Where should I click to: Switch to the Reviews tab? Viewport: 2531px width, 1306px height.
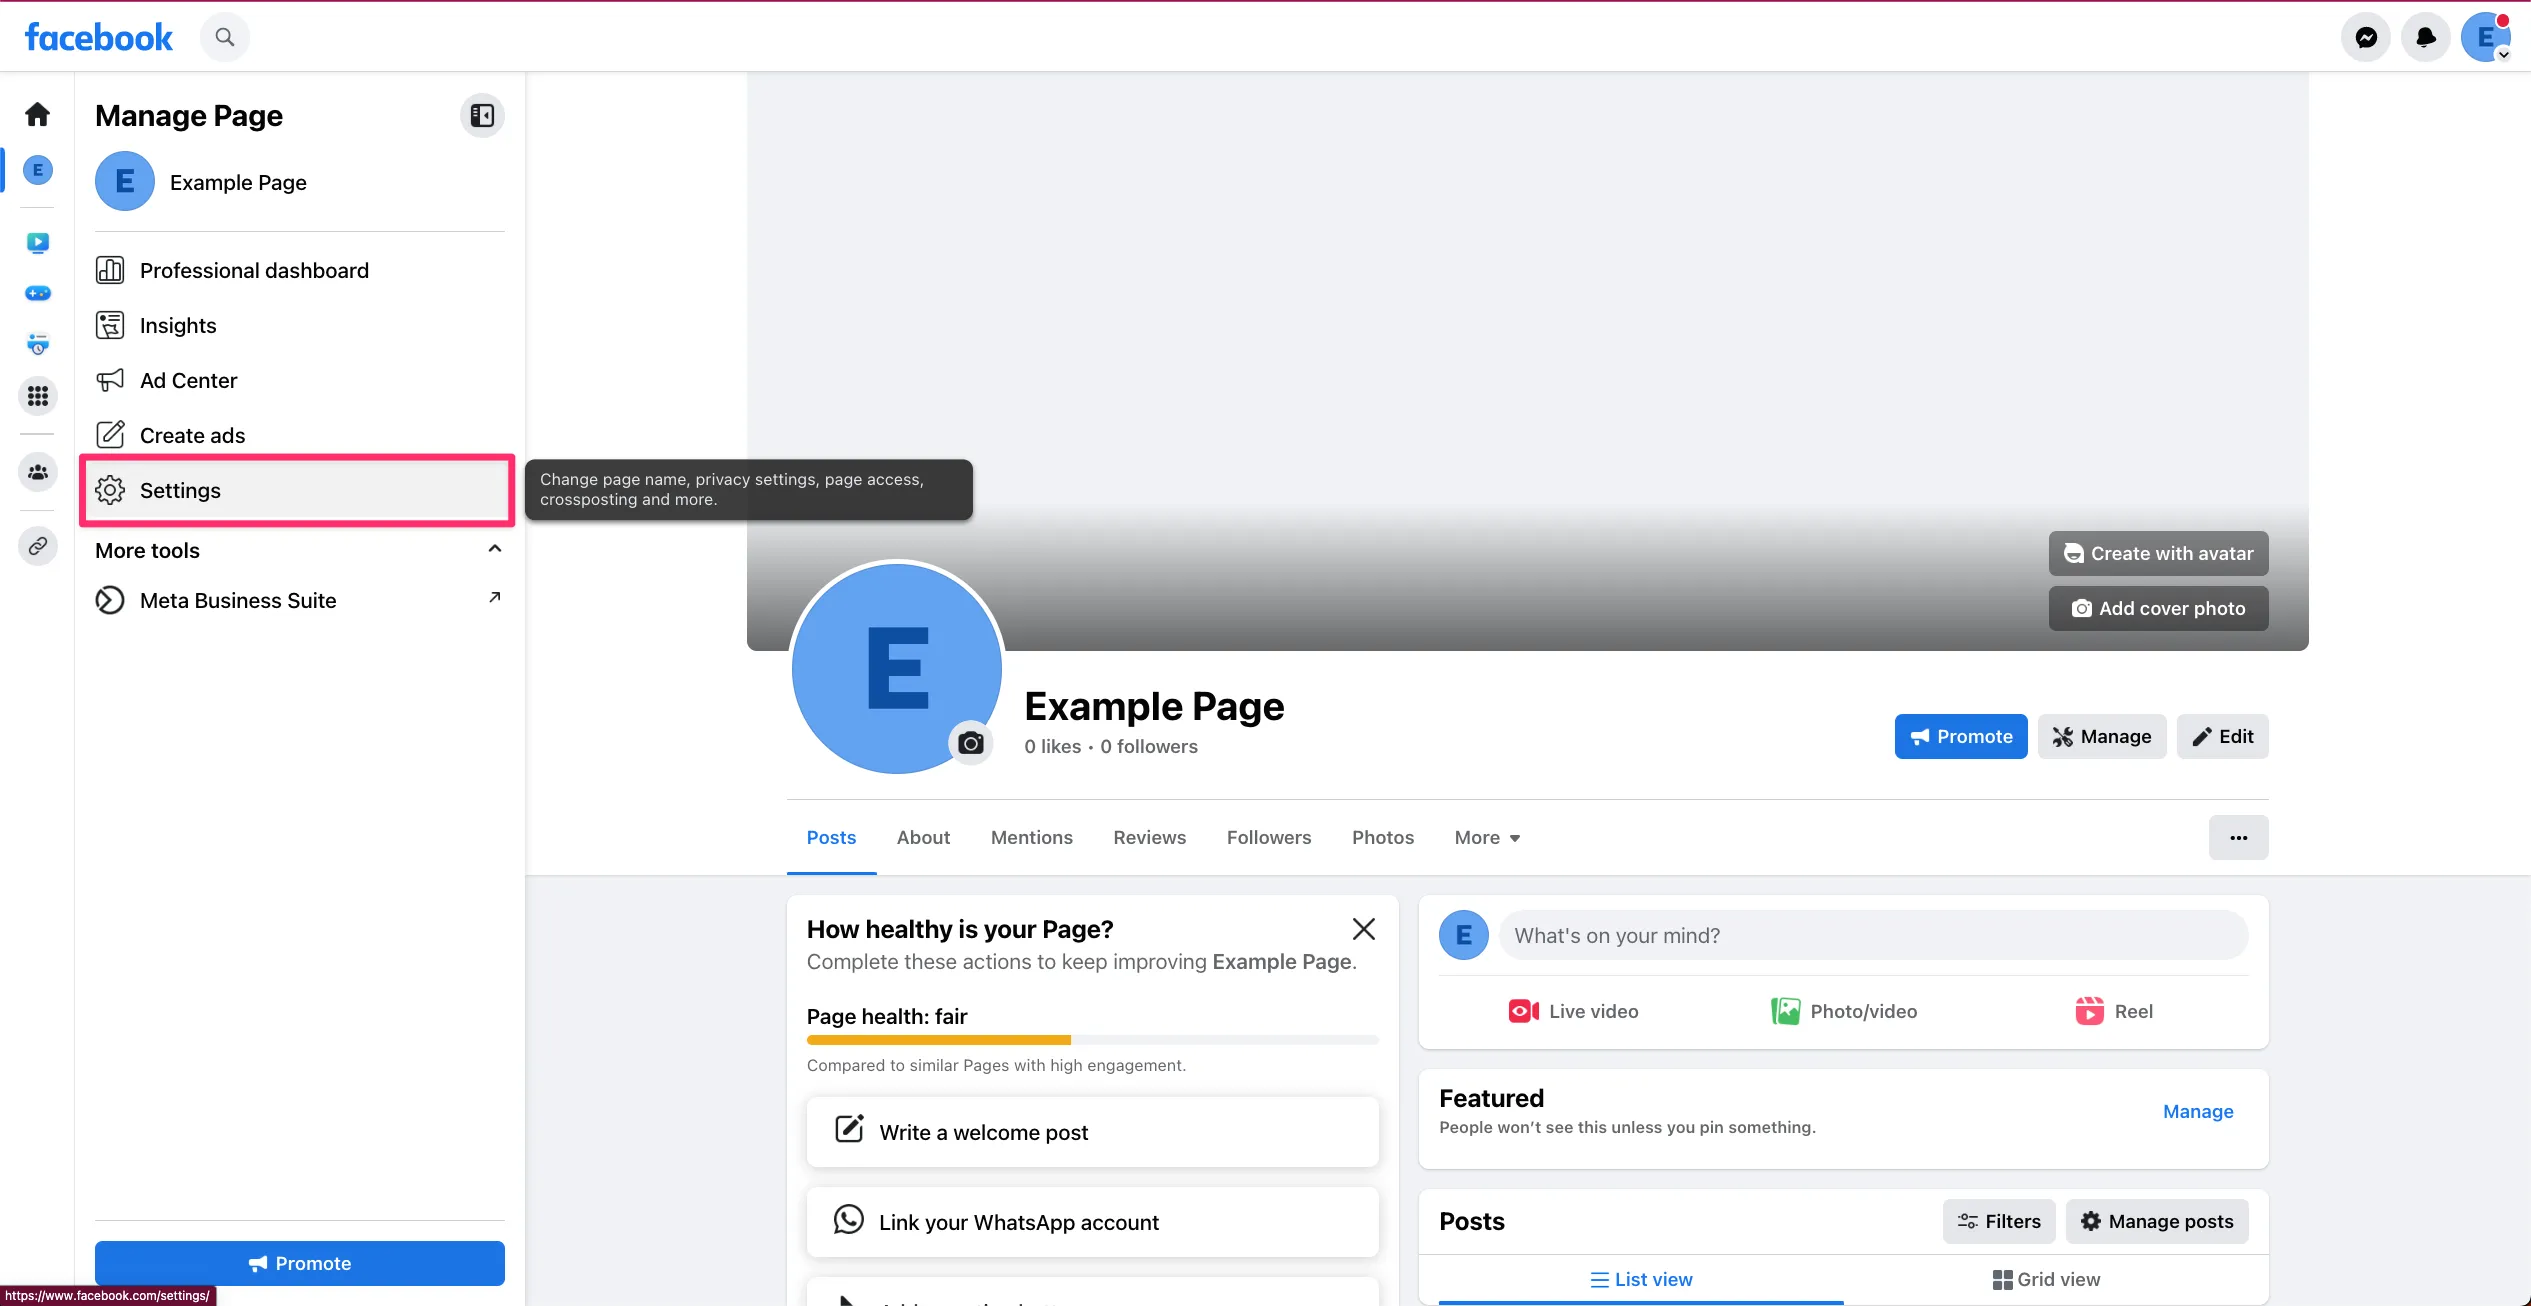[x=1149, y=837]
